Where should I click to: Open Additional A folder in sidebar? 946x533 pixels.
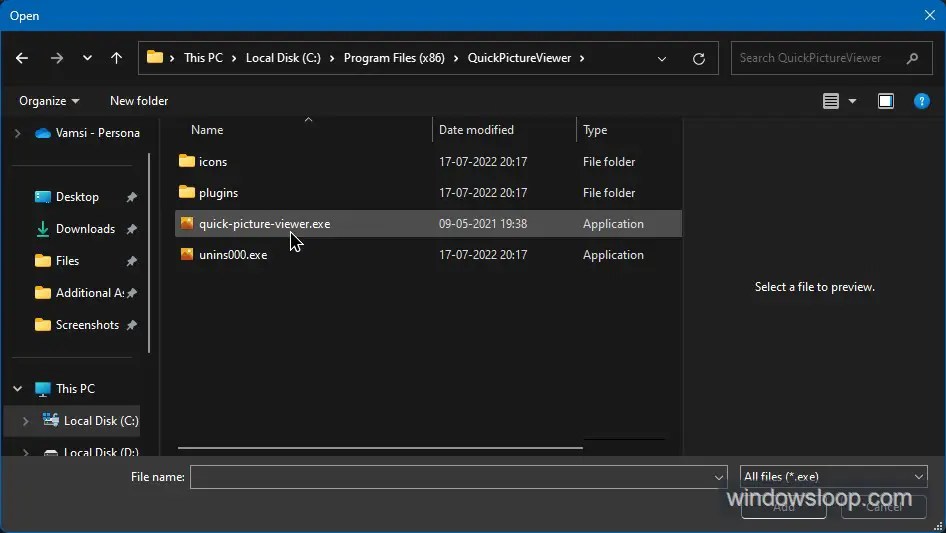point(80,293)
